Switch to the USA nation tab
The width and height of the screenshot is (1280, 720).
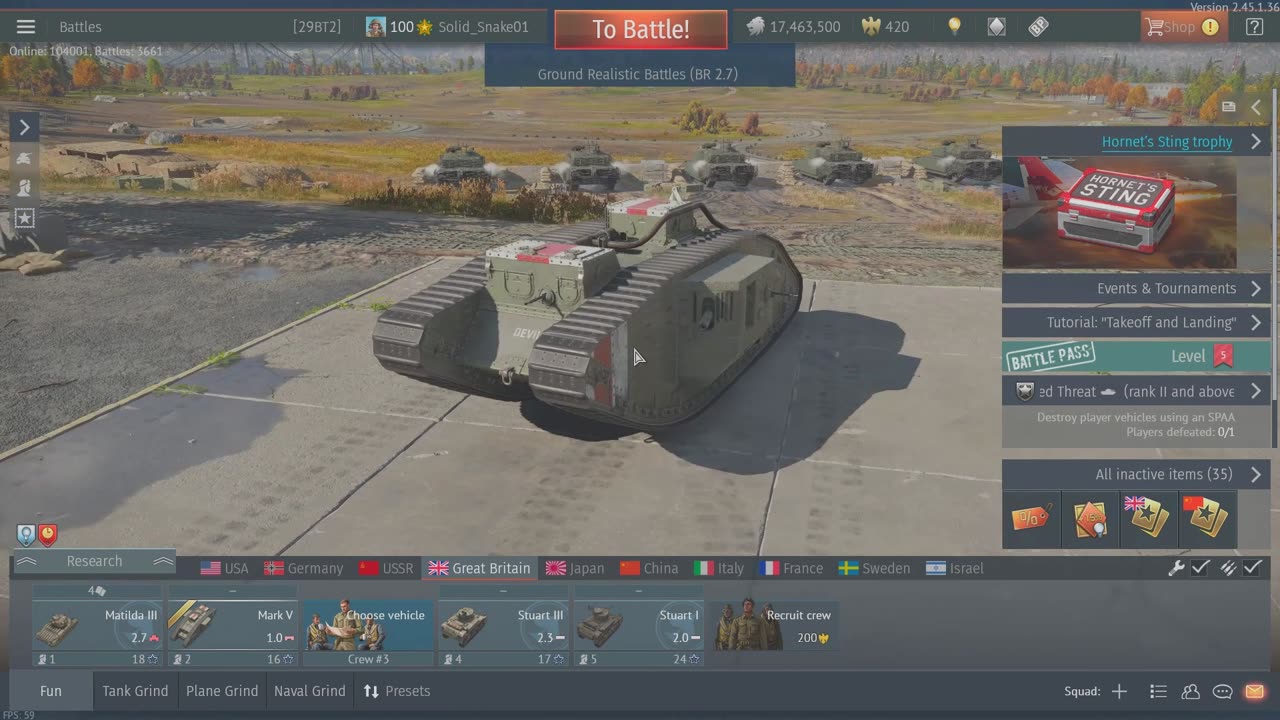tap(224, 568)
